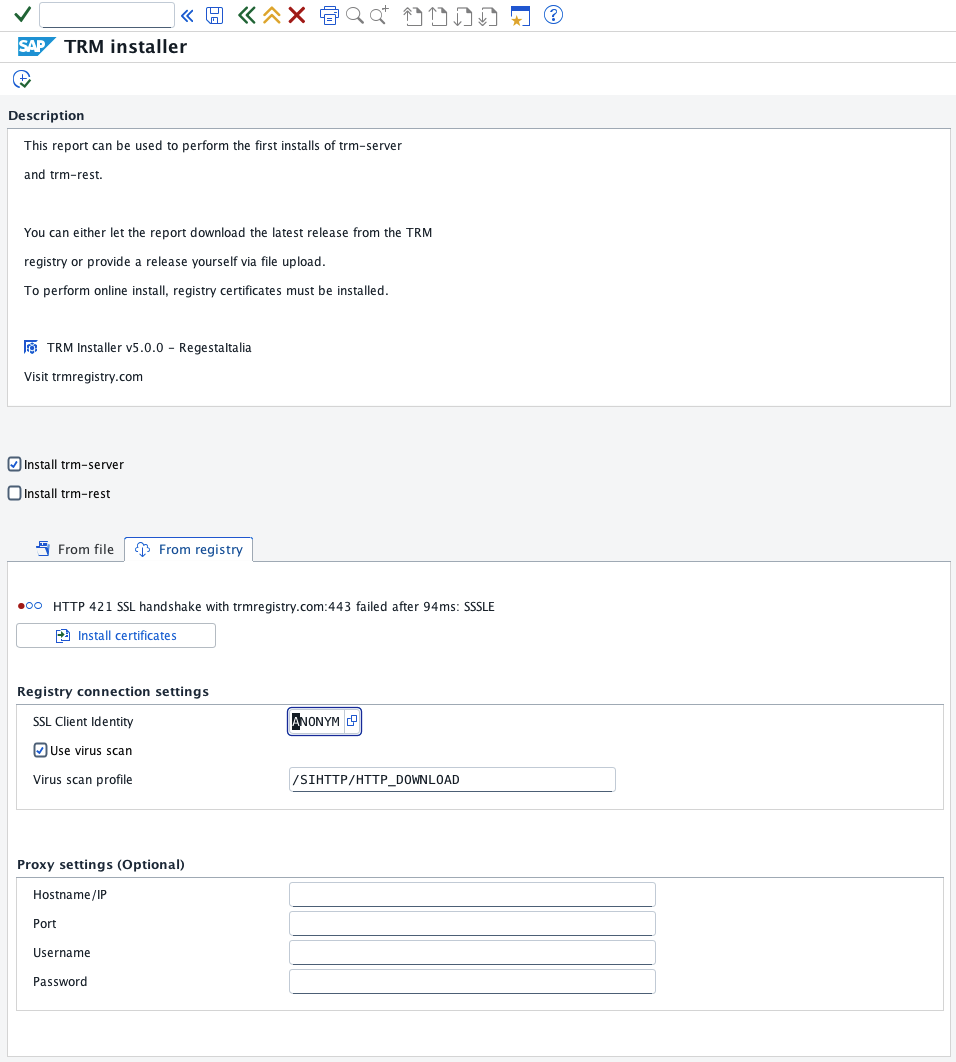This screenshot has width=956, height=1062.
Task: Click the 'Visit trmregistry.com' text
Action: tap(83, 377)
